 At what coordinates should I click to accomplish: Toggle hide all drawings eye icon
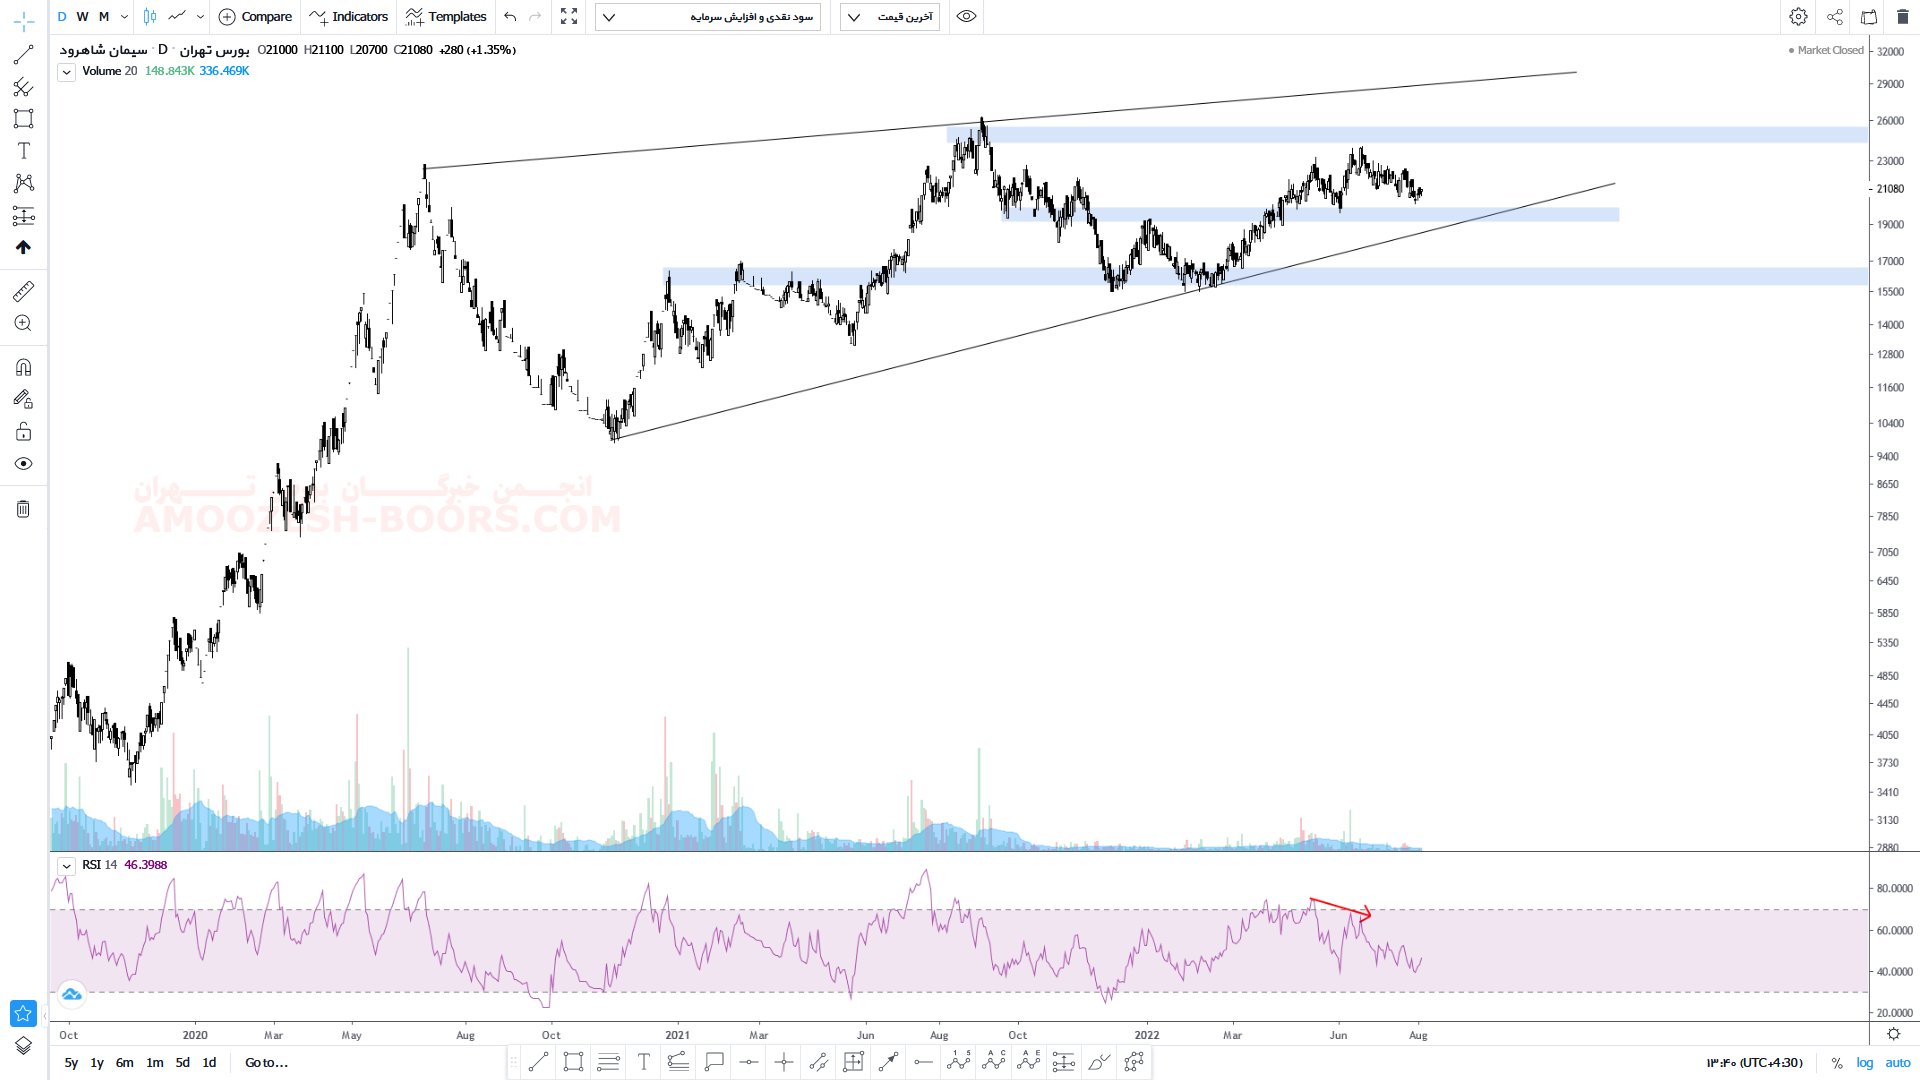(23, 464)
